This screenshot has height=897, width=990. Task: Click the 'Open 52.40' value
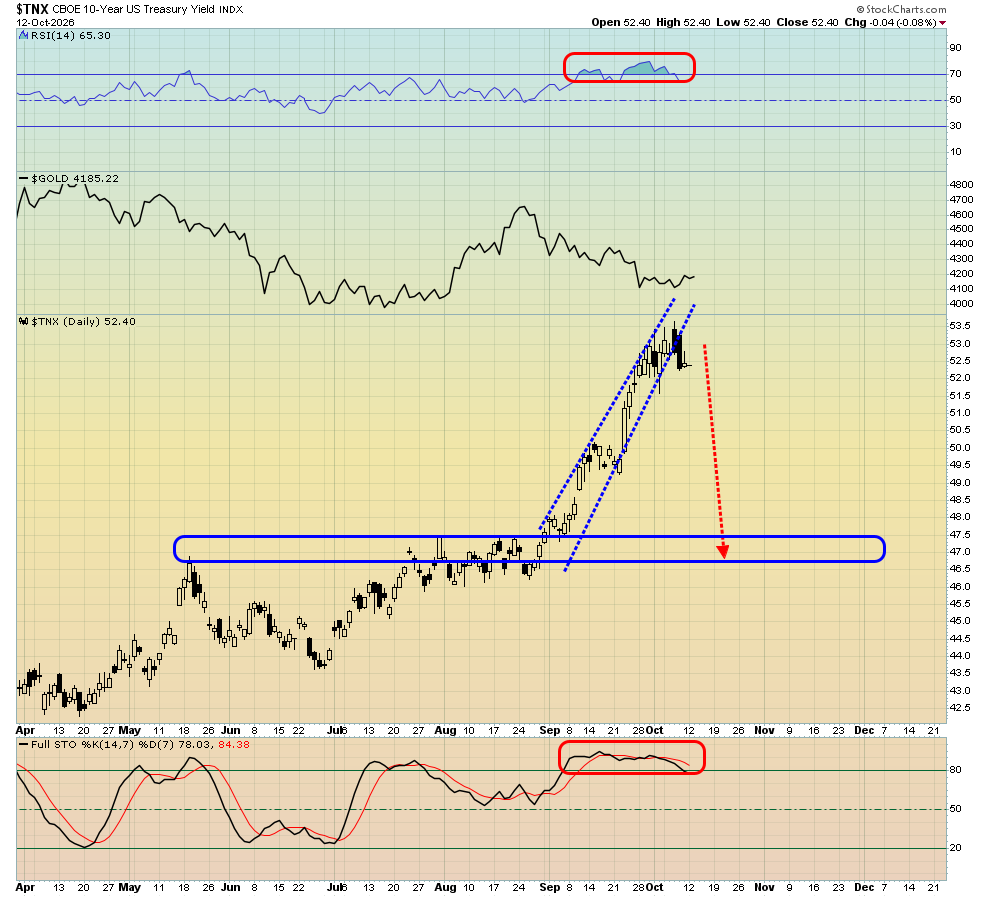[x=621, y=22]
